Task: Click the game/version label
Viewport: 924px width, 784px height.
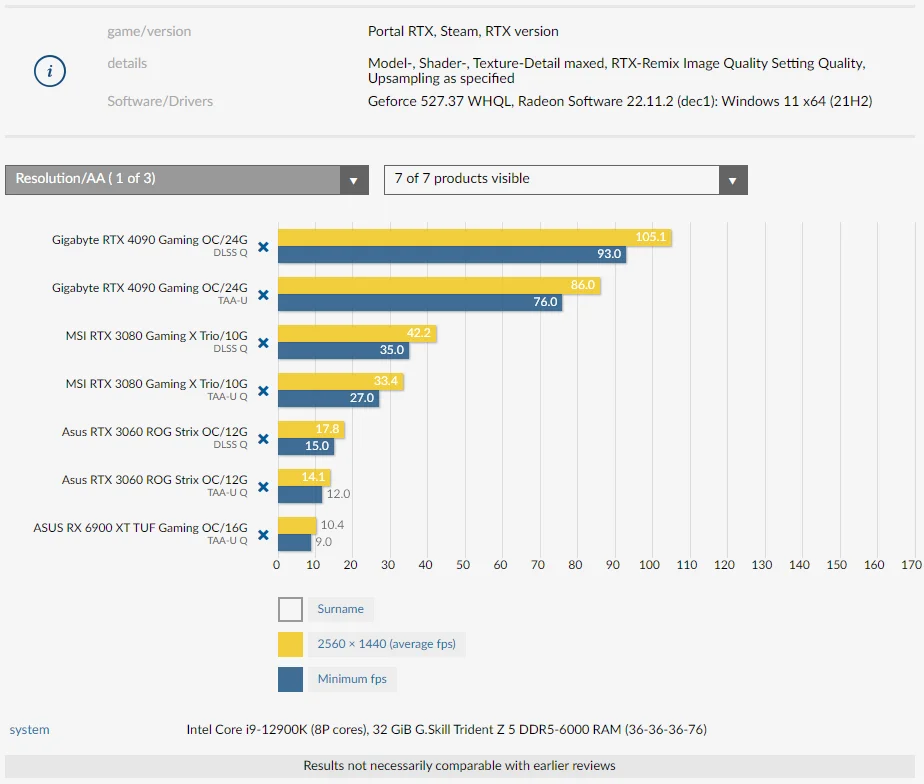Action: [x=149, y=31]
